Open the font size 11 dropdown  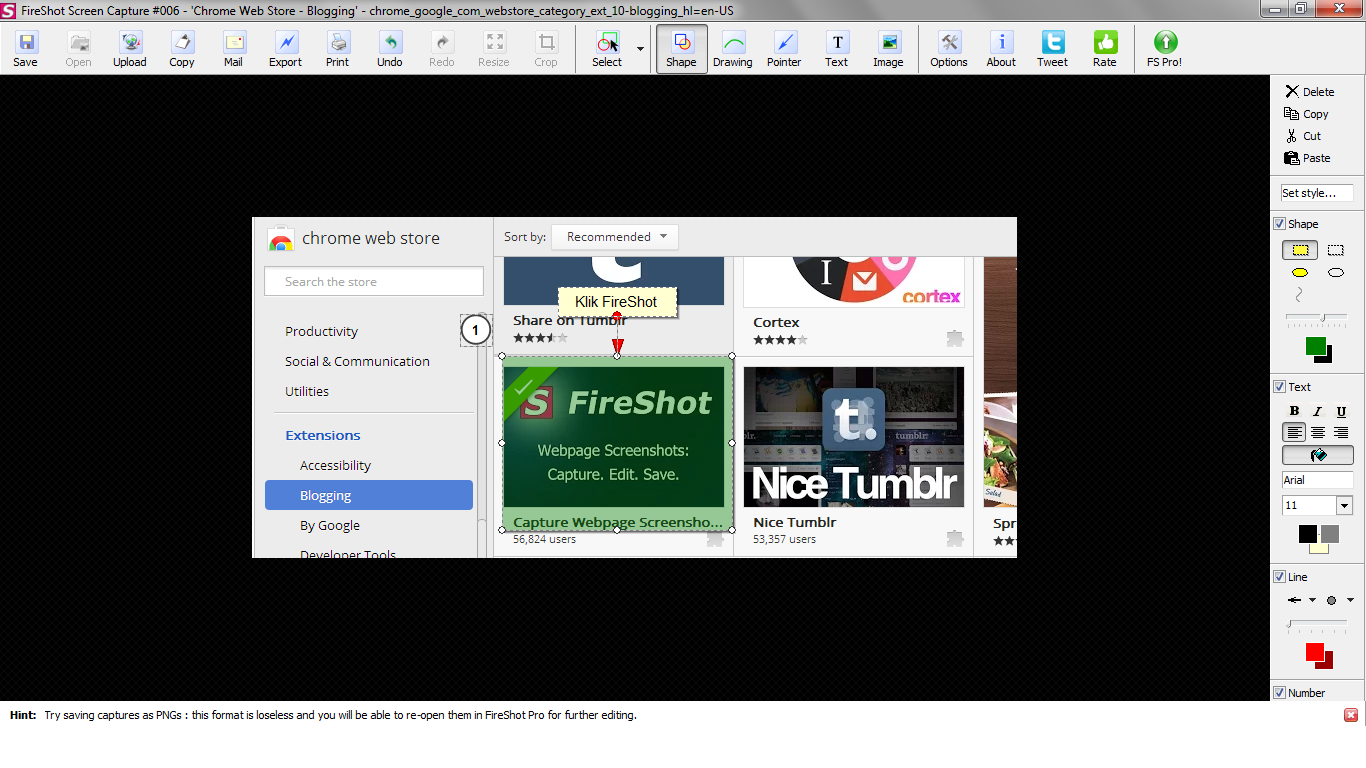tap(1343, 505)
